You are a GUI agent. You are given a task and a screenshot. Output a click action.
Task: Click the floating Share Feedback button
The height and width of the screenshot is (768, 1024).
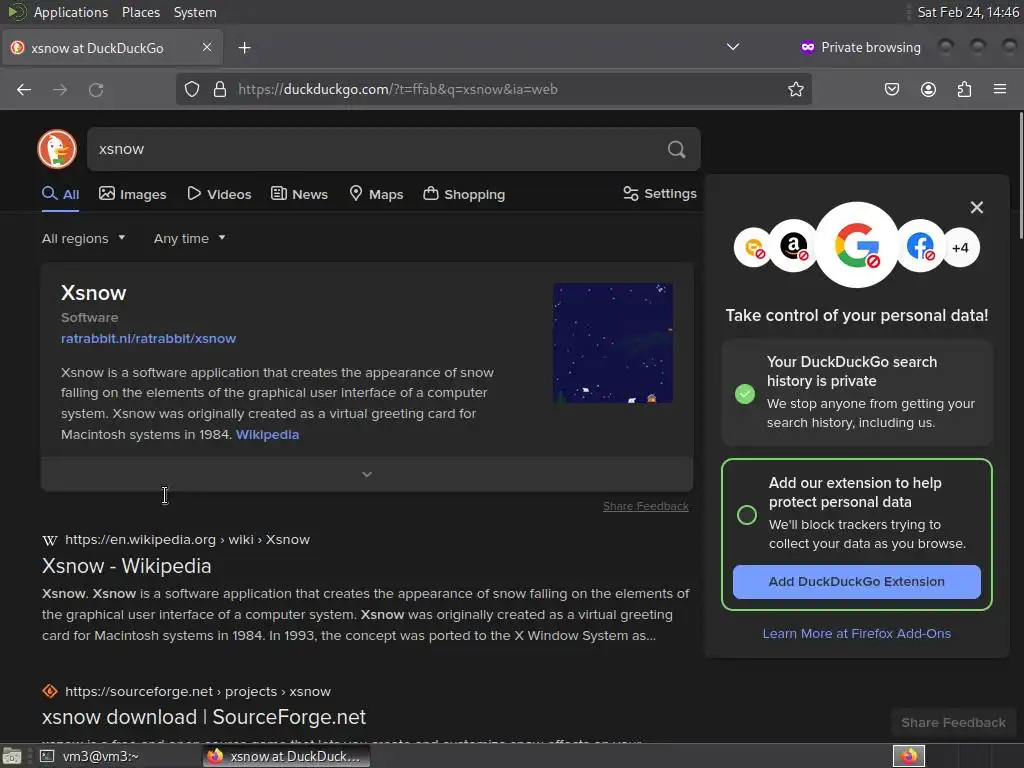953,722
